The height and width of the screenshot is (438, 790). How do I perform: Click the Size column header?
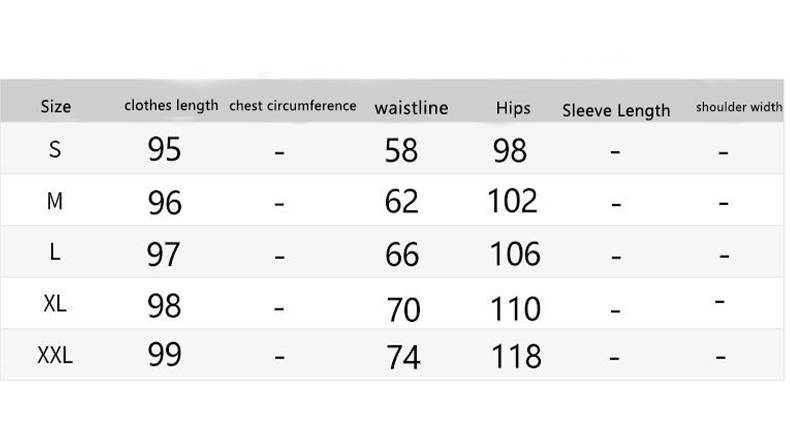pyautogui.click(x=55, y=107)
